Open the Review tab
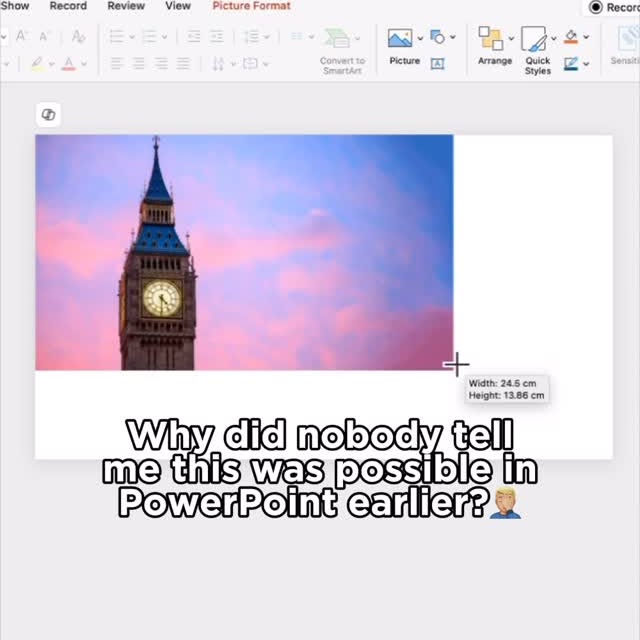The width and height of the screenshot is (640, 640). pos(126,6)
